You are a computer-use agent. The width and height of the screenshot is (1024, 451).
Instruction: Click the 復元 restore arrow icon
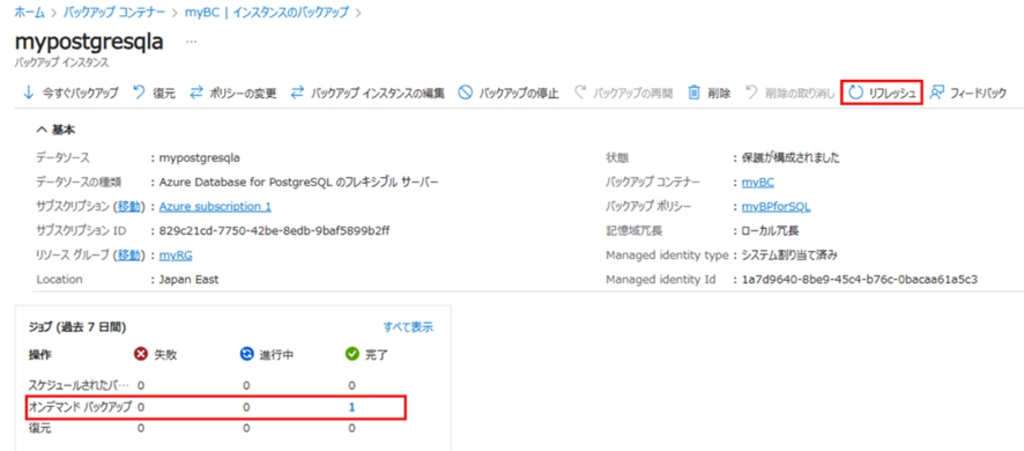138,93
